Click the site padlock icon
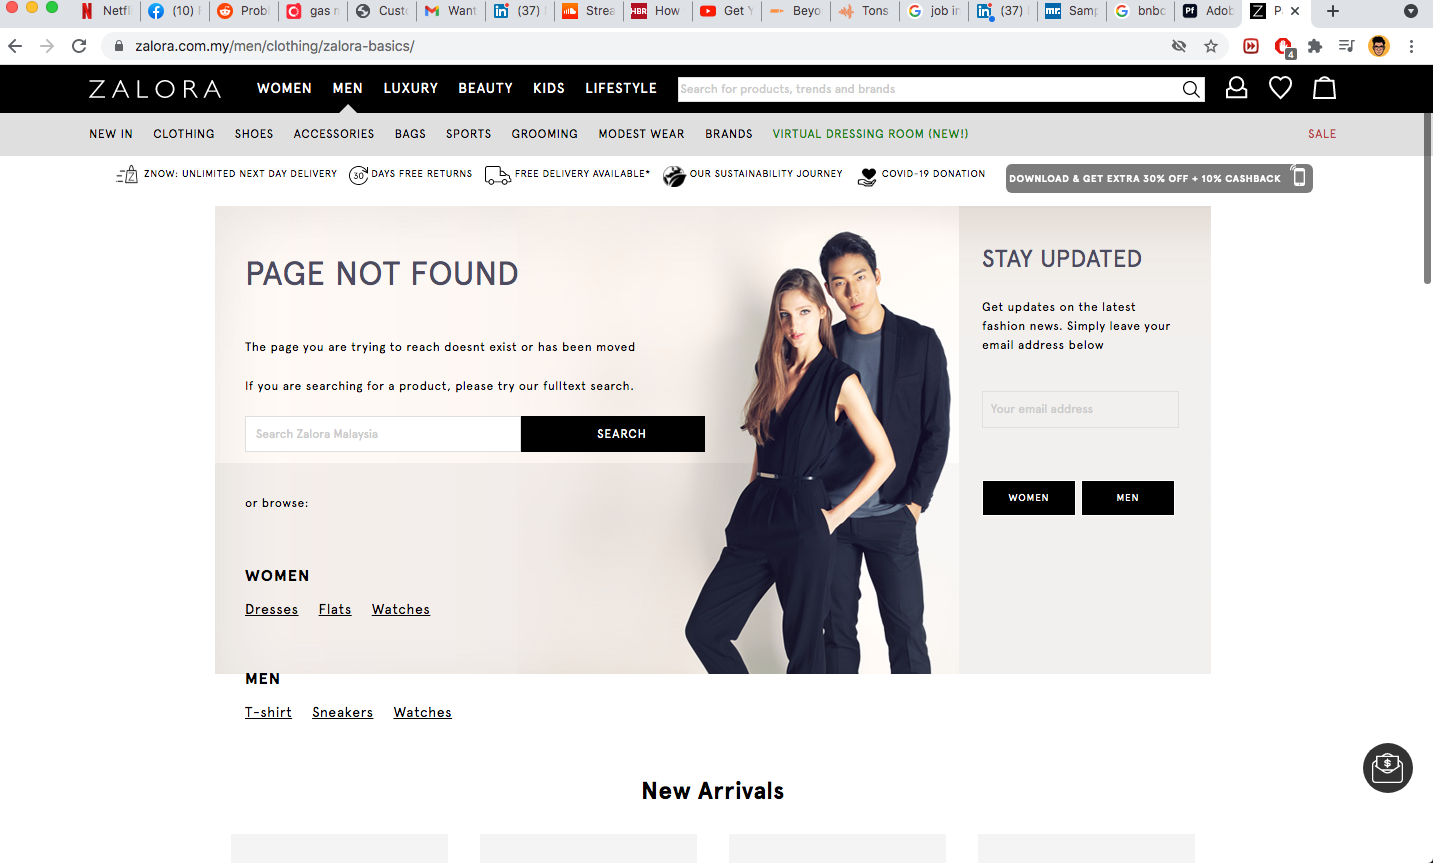 (119, 46)
